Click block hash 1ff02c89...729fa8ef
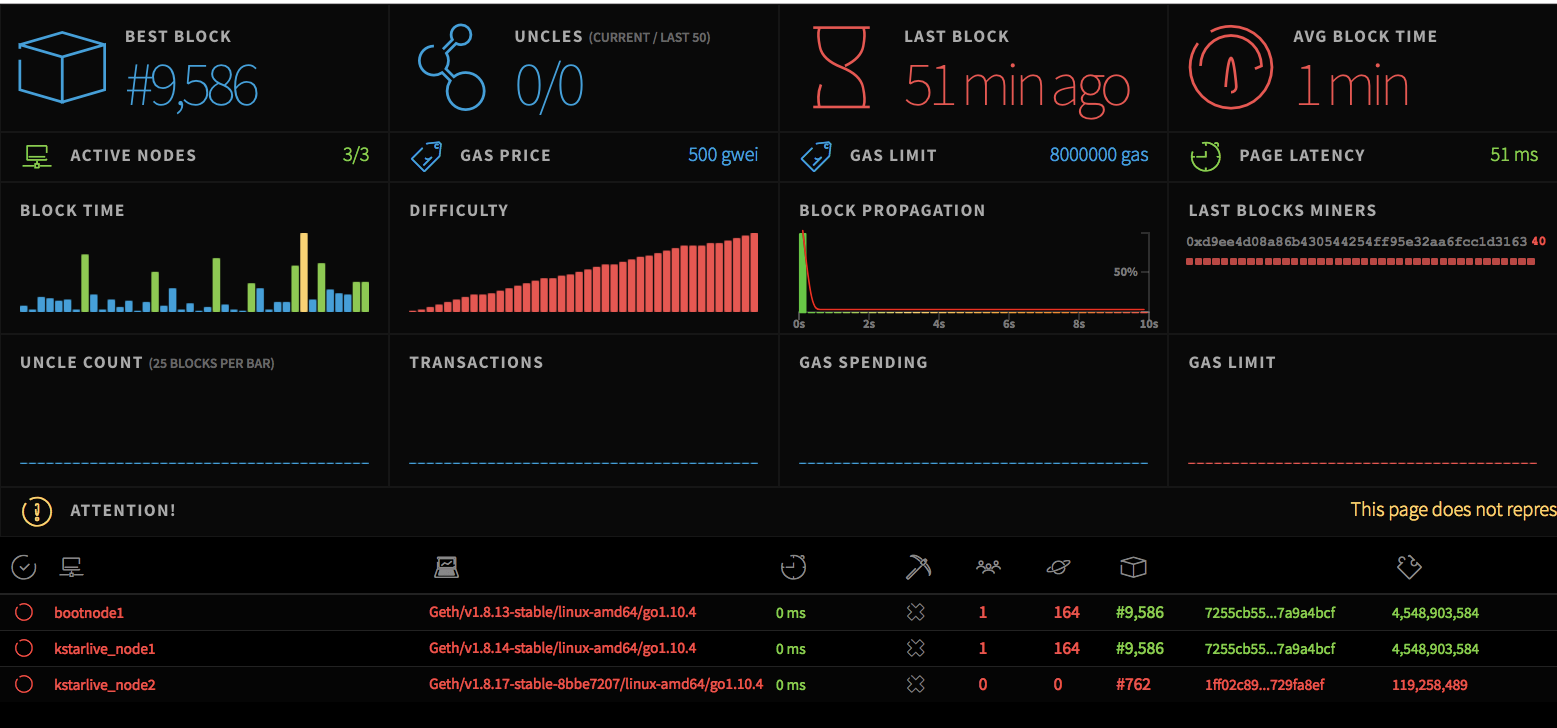The height and width of the screenshot is (728, 1557). click(x=1264, y=685)
